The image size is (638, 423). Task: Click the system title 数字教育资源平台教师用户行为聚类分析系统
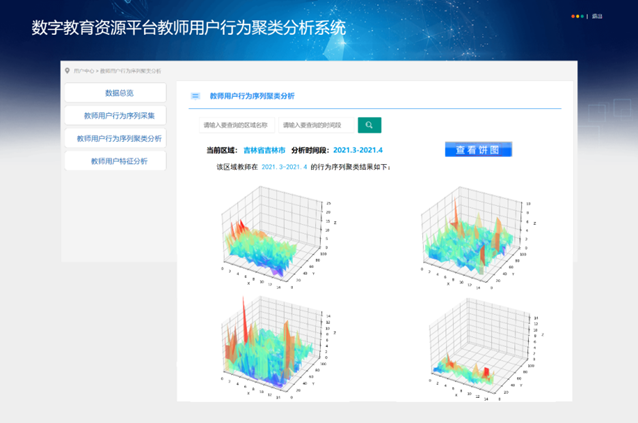click(189, 28)
